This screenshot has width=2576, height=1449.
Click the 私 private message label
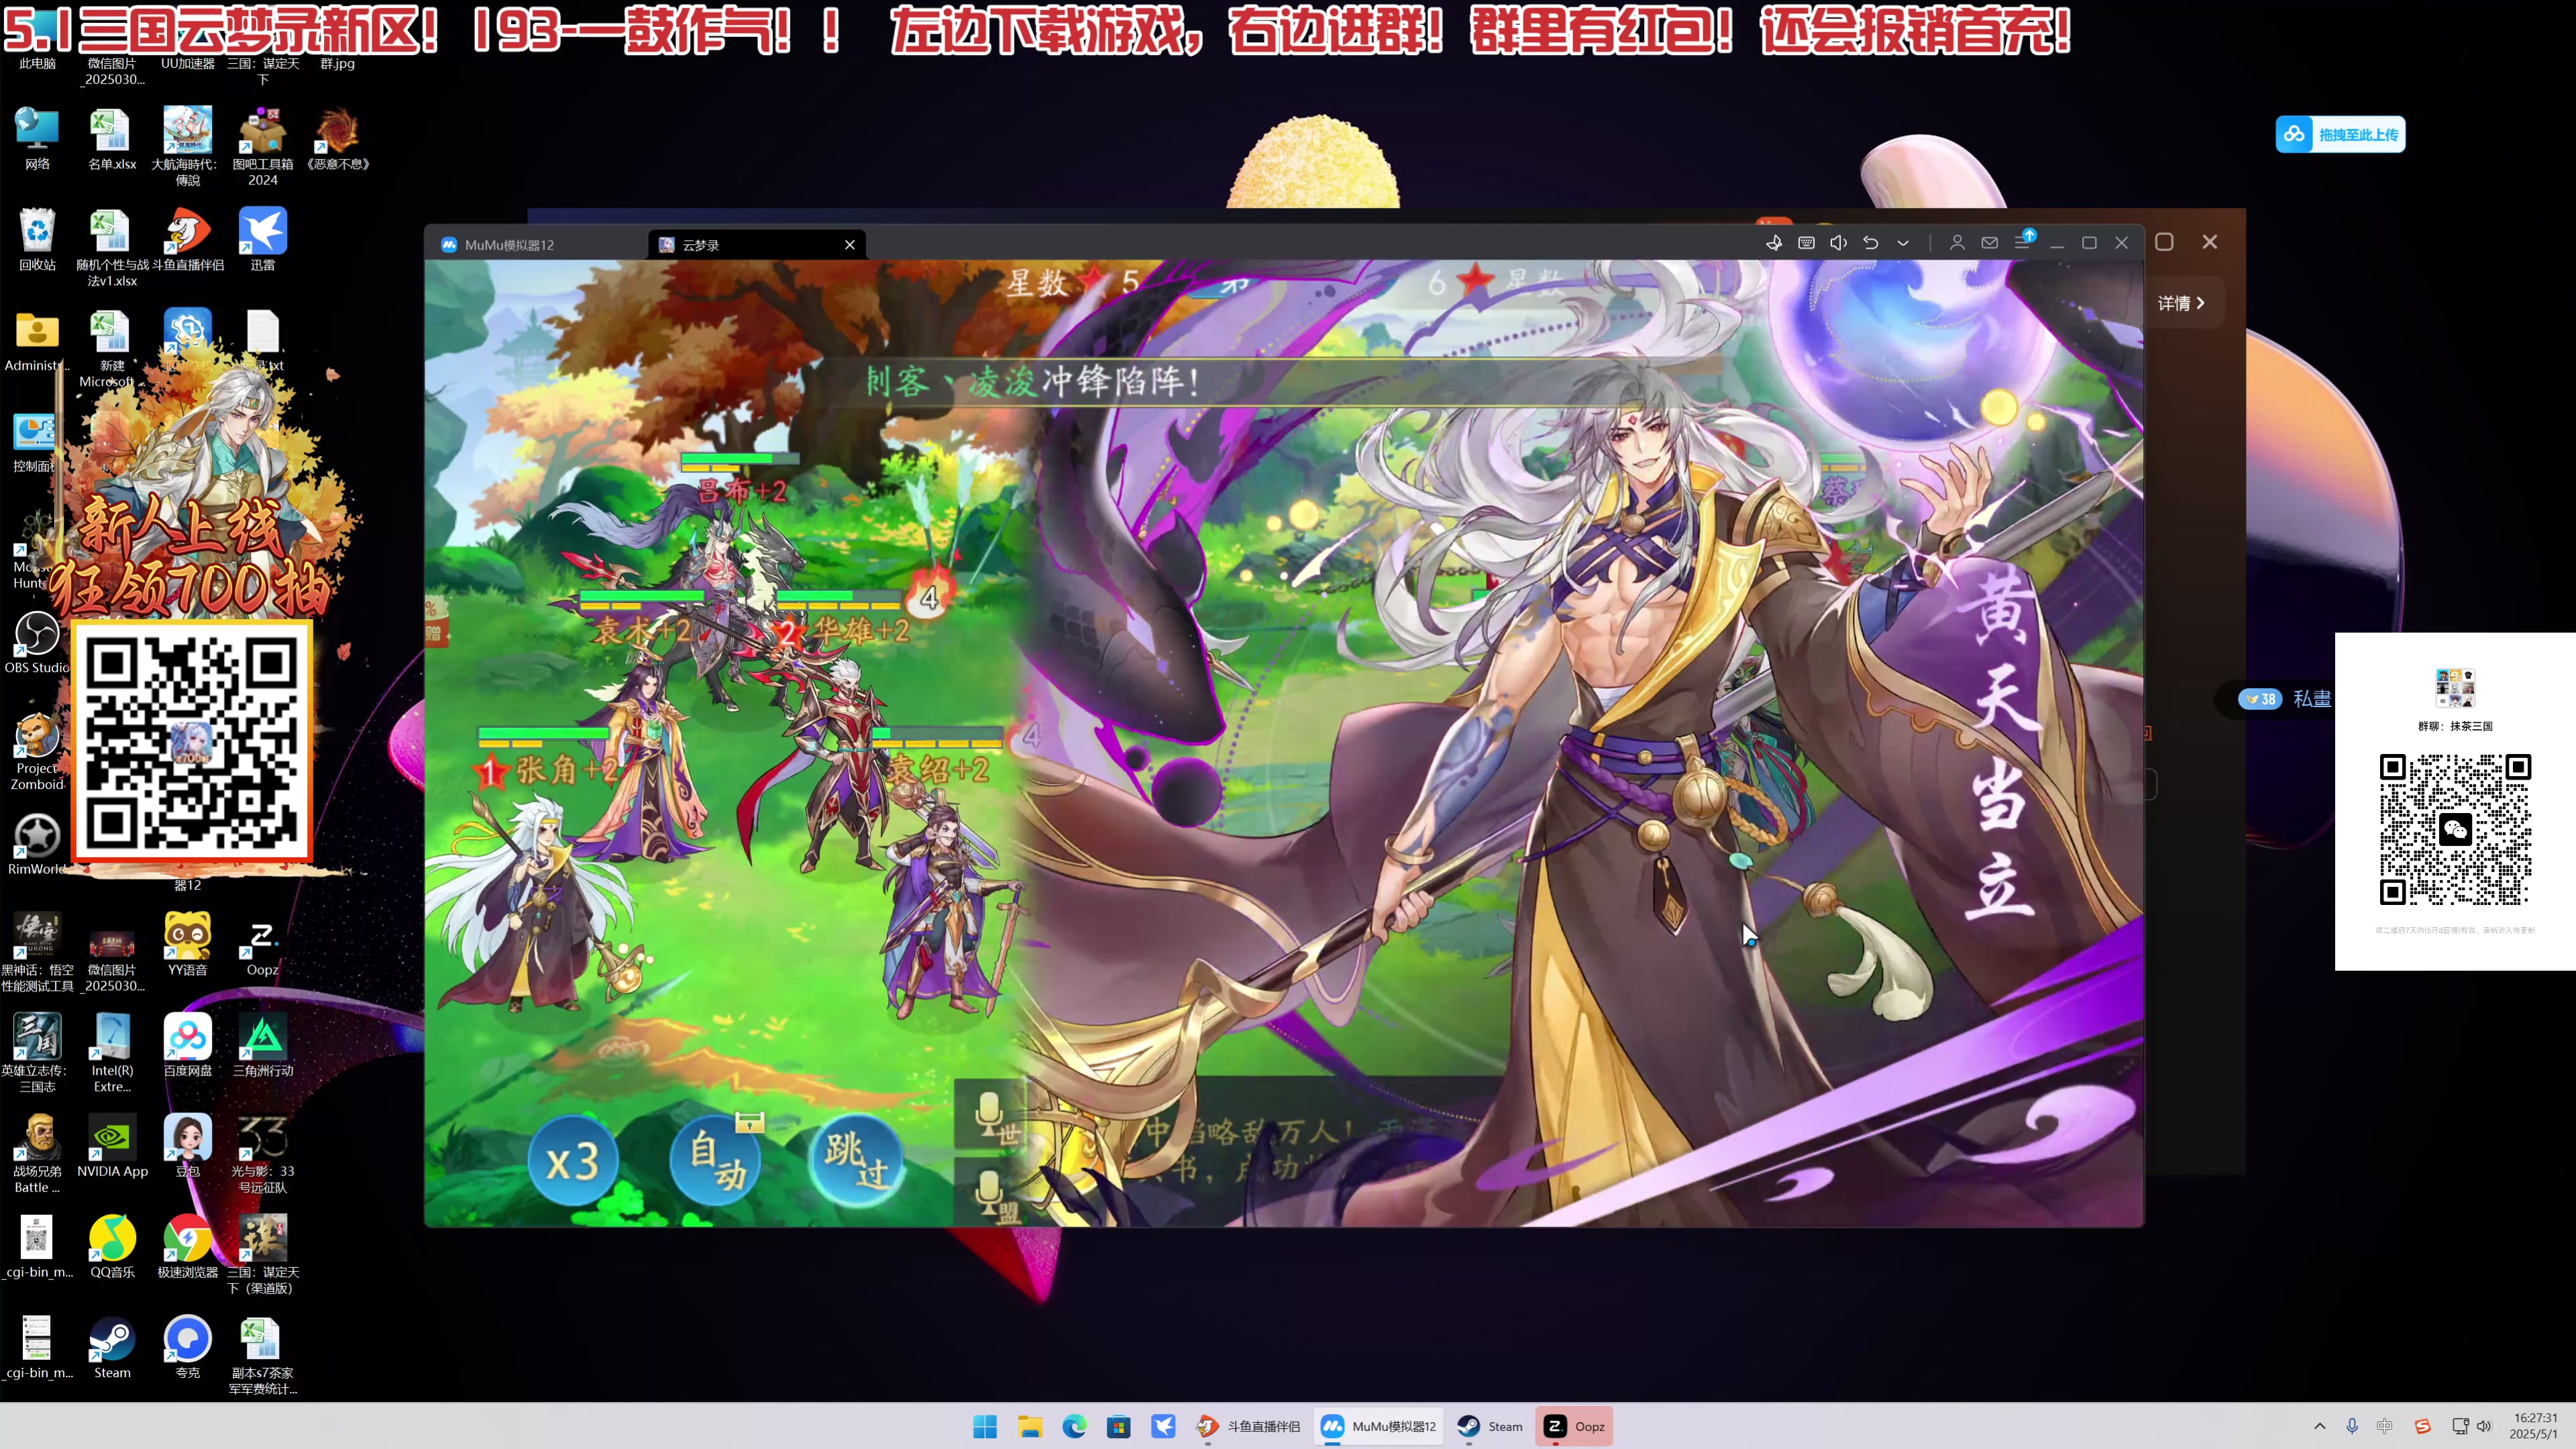click(x=2311, y=699)
